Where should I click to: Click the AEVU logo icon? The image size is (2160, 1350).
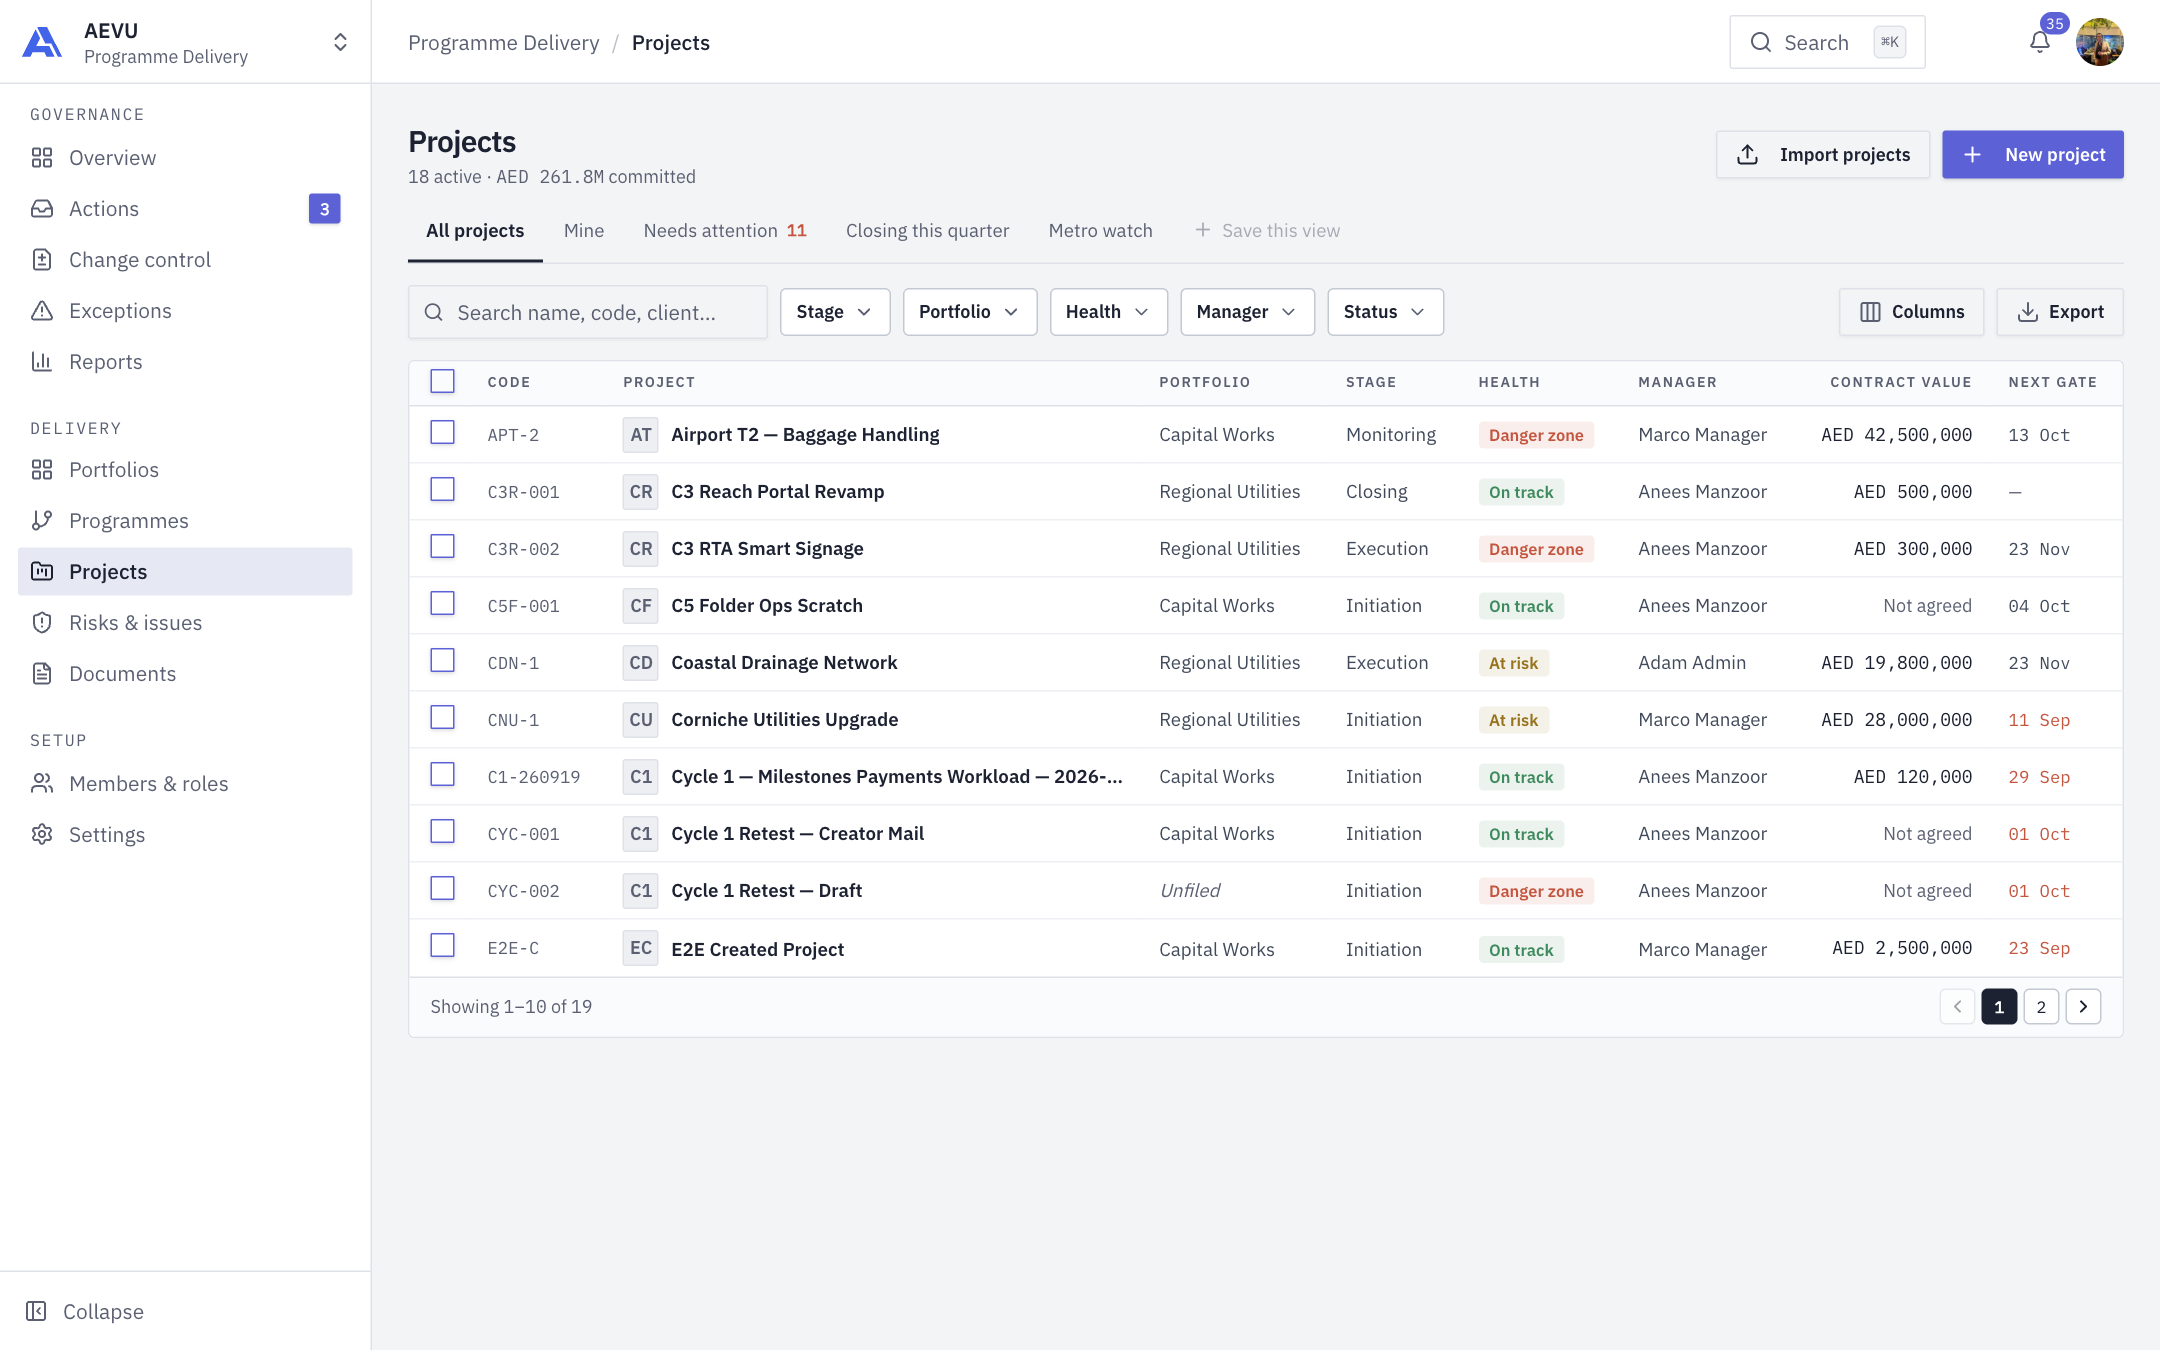tap(42, 42)
